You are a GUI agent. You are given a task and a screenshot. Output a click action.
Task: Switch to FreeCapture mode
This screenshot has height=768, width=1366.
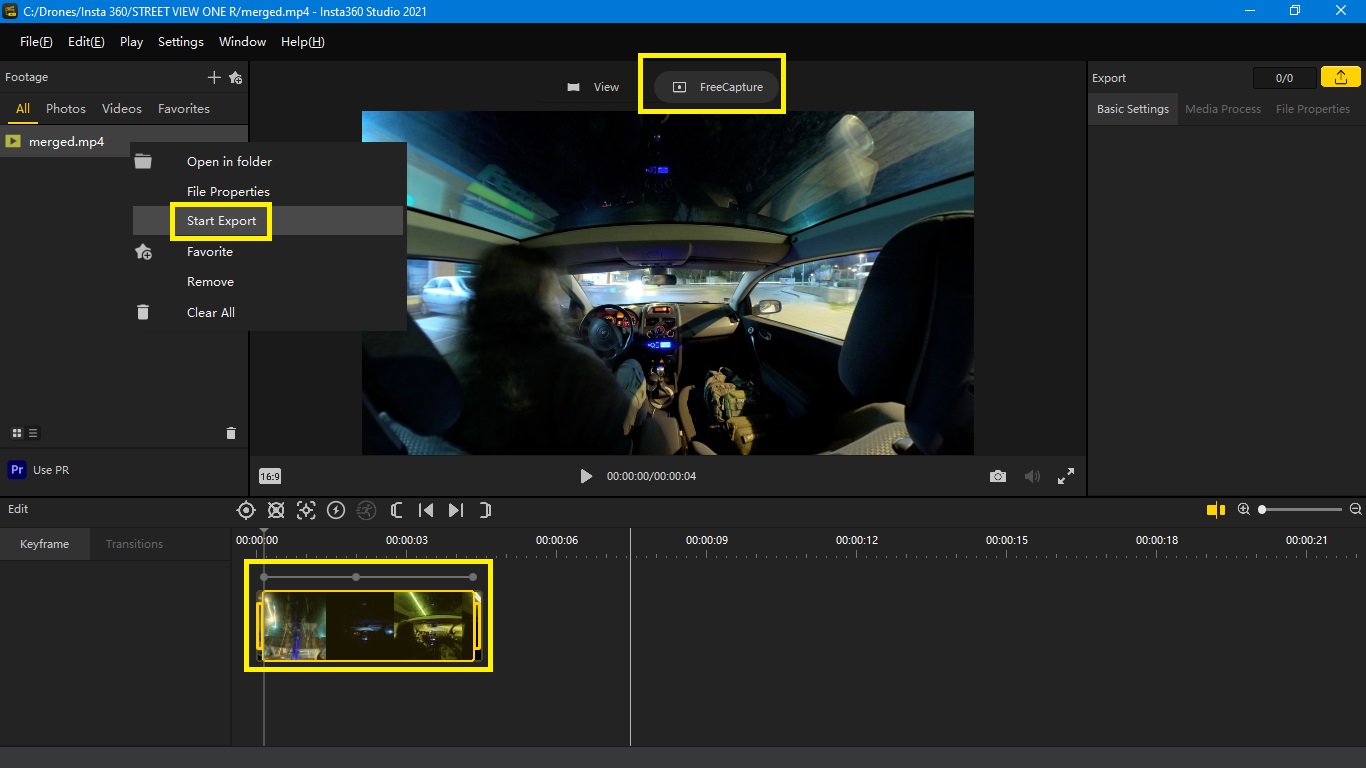717,87
